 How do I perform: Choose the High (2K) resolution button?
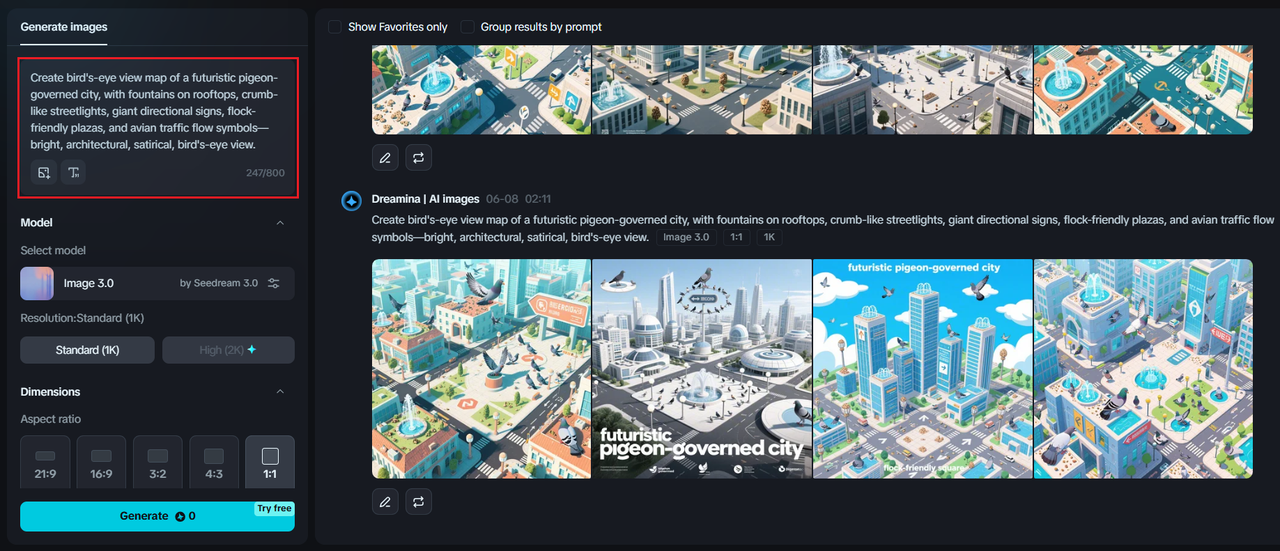coord(228,350)
